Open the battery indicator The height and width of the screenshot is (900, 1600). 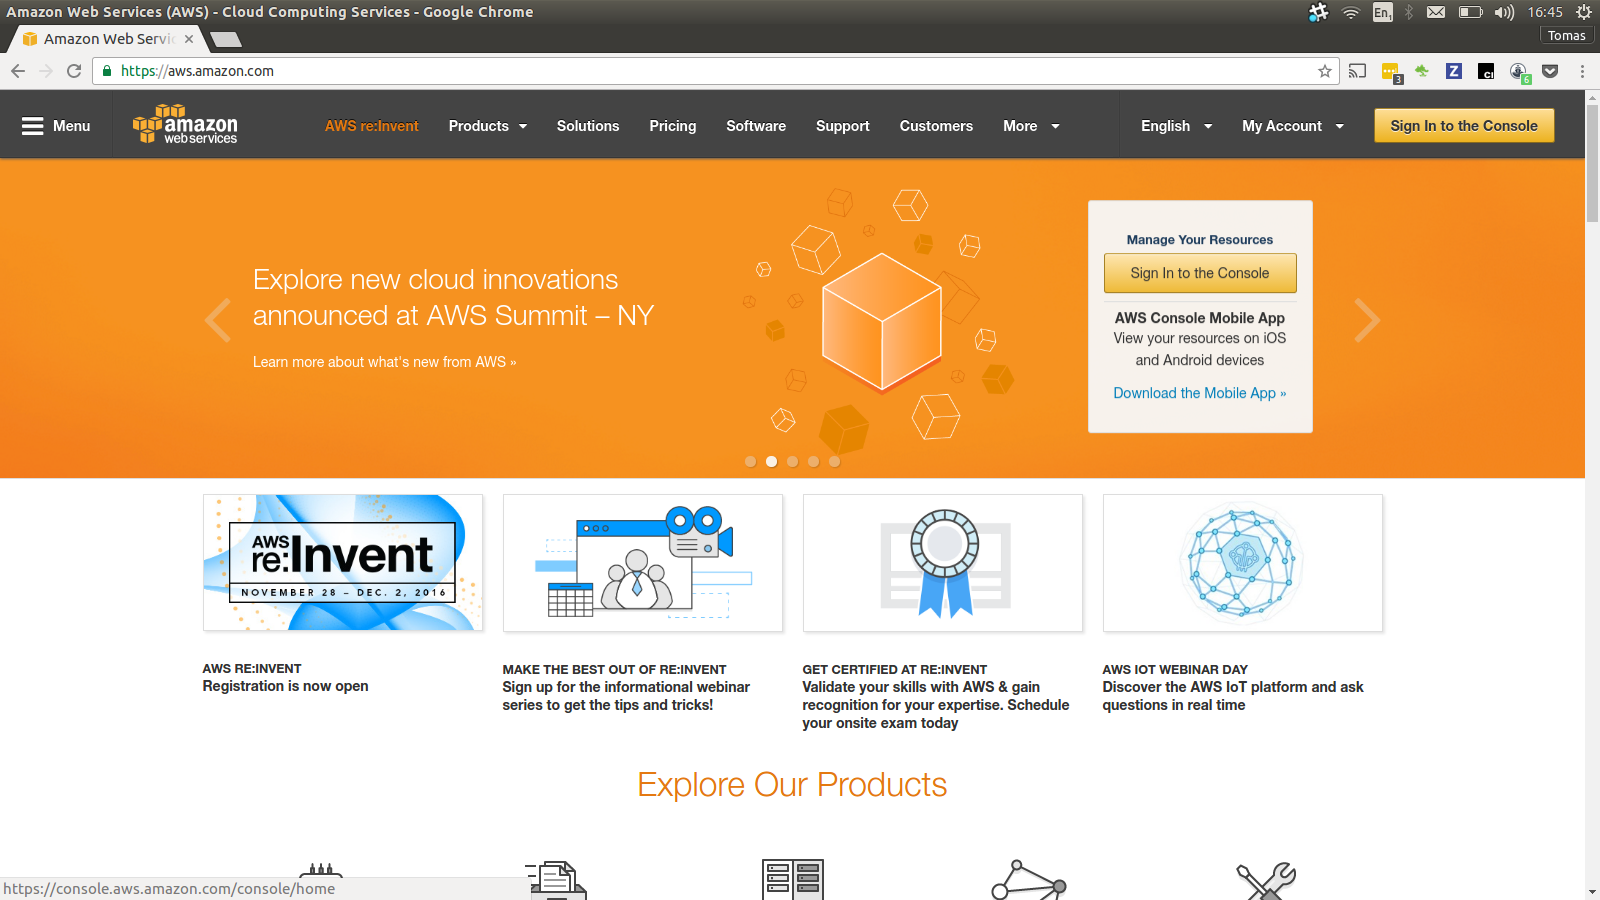click(x=1470, y=12)
